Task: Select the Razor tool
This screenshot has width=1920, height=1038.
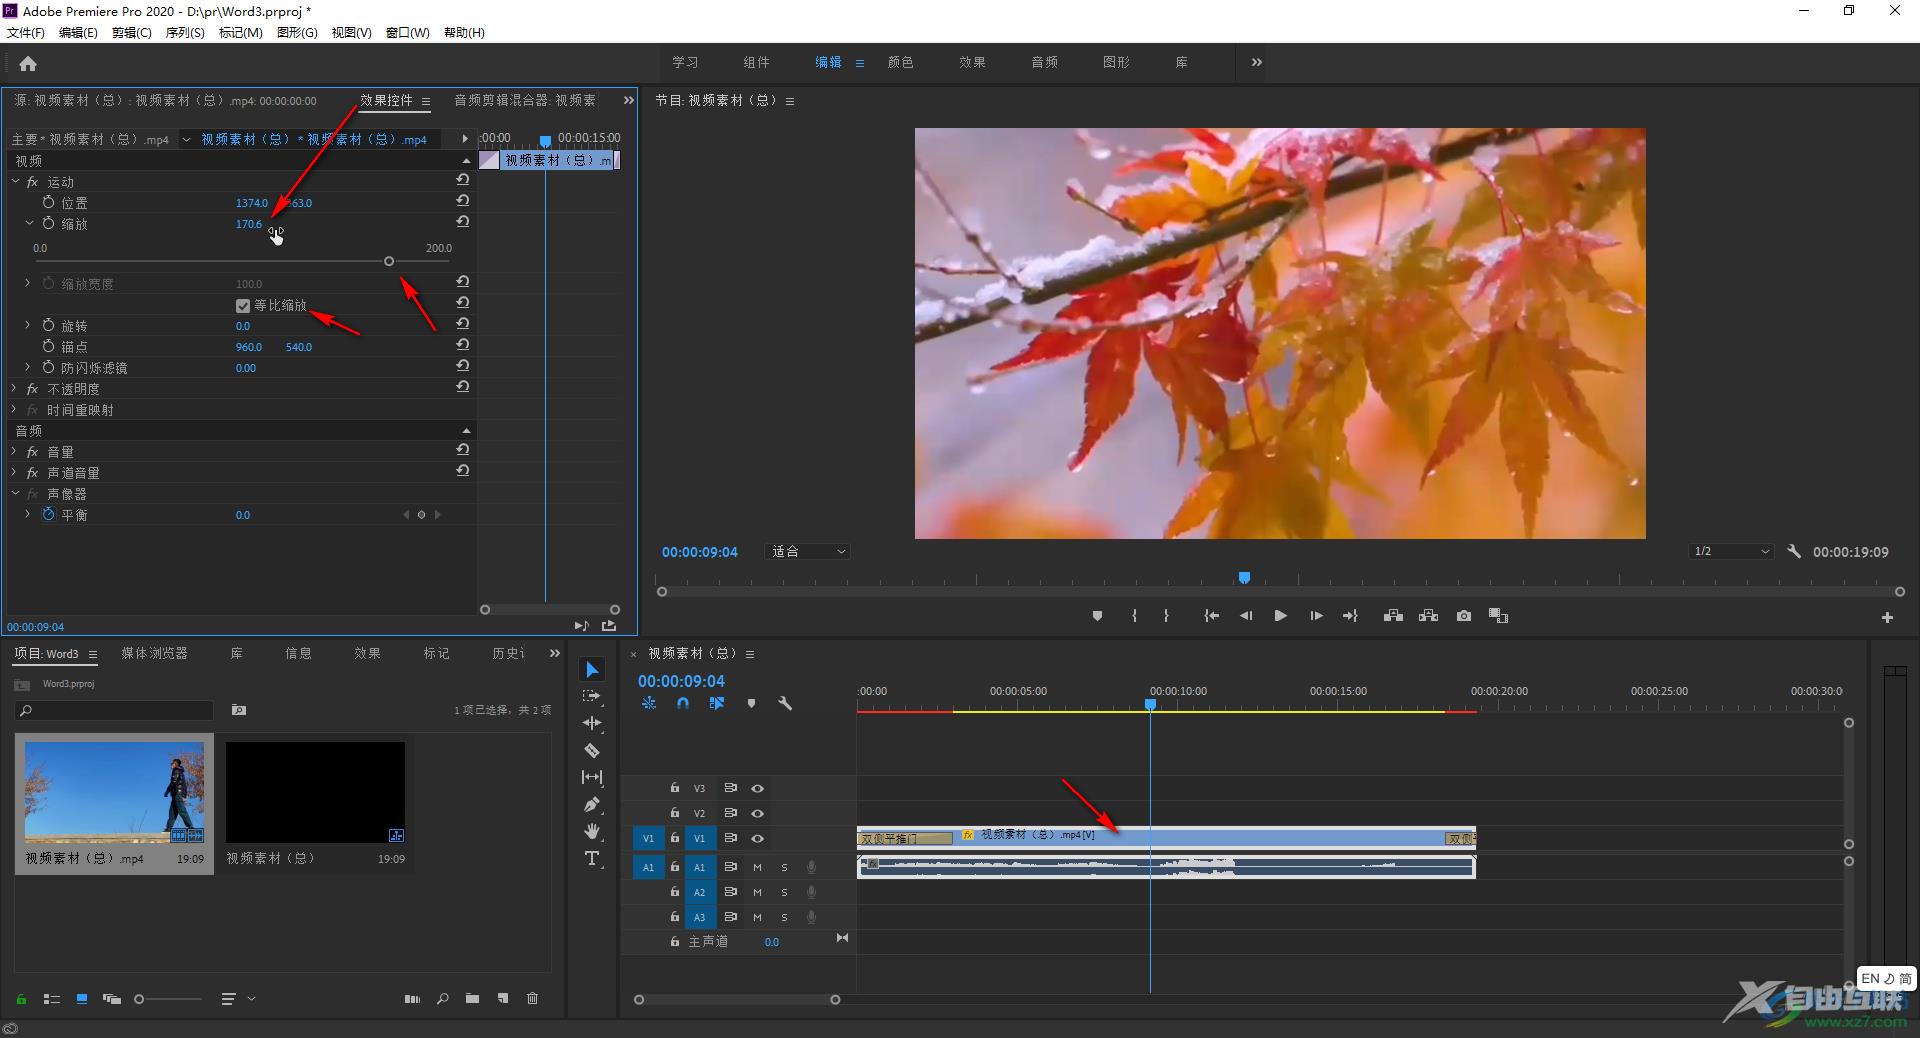Action: tap(592, 750)
